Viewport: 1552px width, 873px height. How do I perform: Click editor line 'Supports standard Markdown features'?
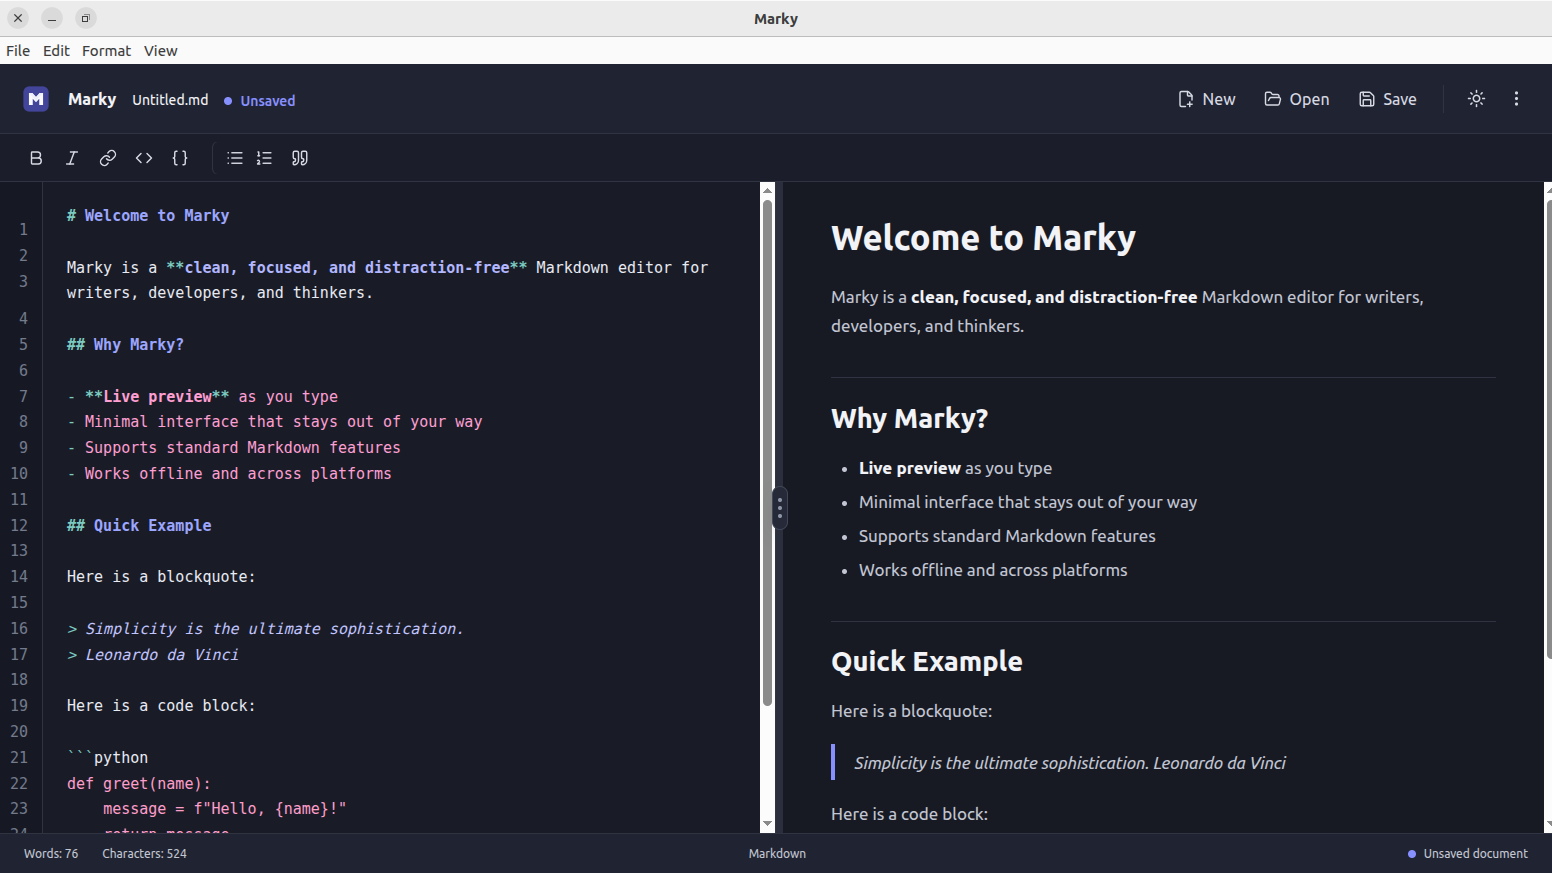point(234,448)
